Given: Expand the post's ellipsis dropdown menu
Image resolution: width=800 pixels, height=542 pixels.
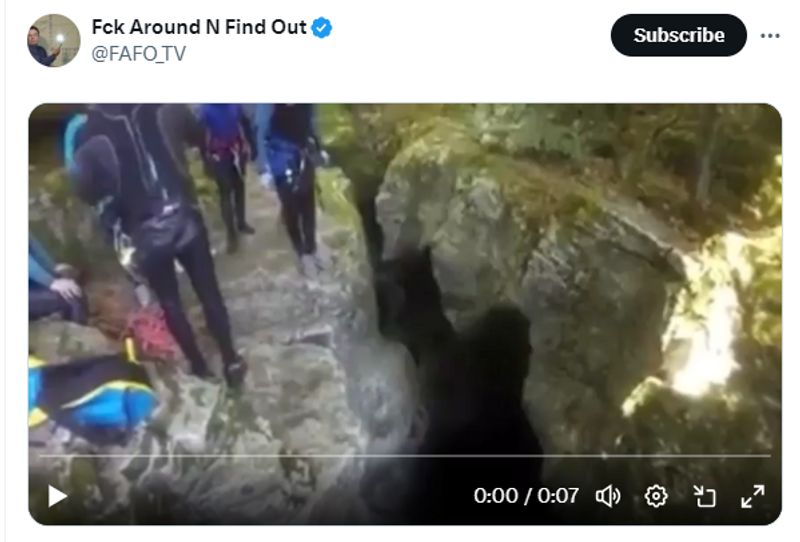Looking at the screenshot, I should click(770, 36).
